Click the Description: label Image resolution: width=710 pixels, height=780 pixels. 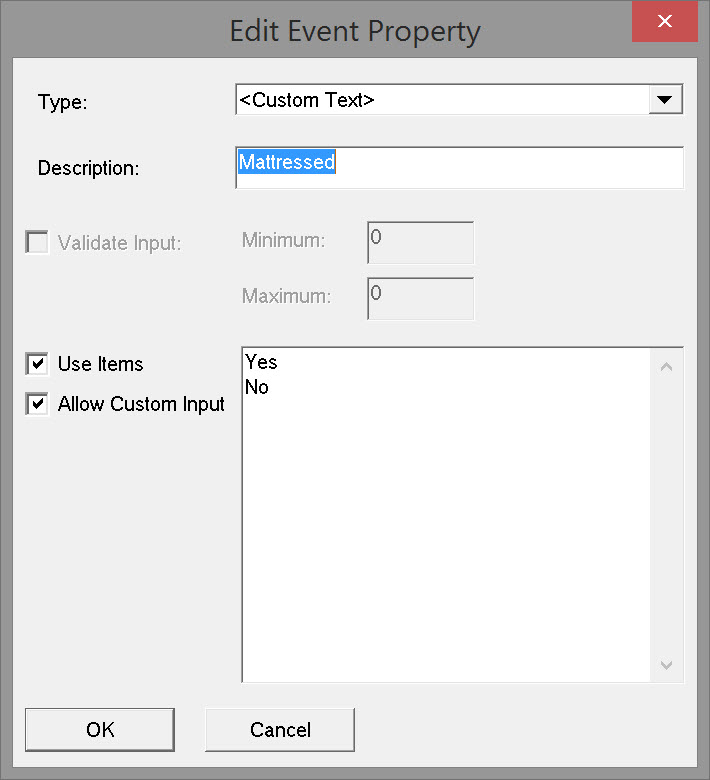coord(88,168)
